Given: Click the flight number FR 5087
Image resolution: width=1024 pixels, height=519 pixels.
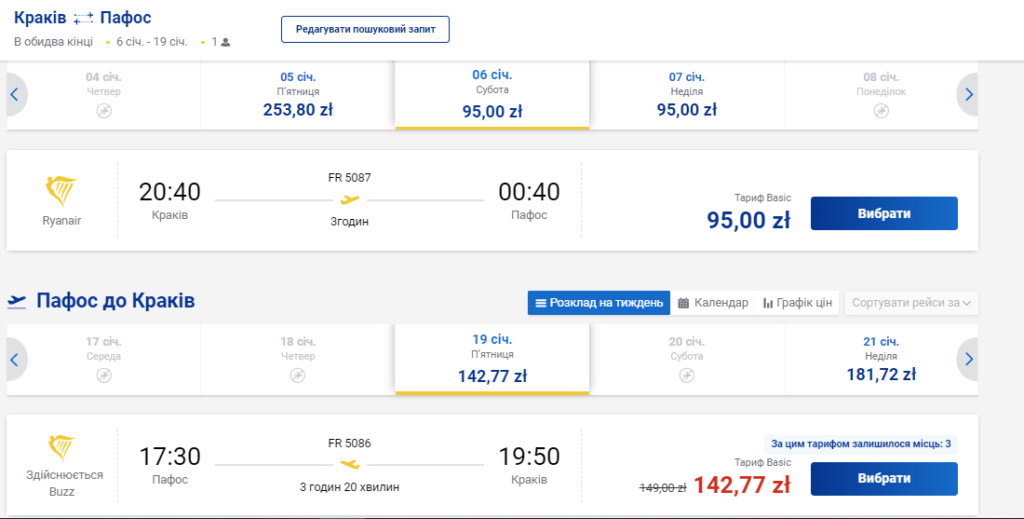Looking at the screenshot, I should (x=349, y=178).
